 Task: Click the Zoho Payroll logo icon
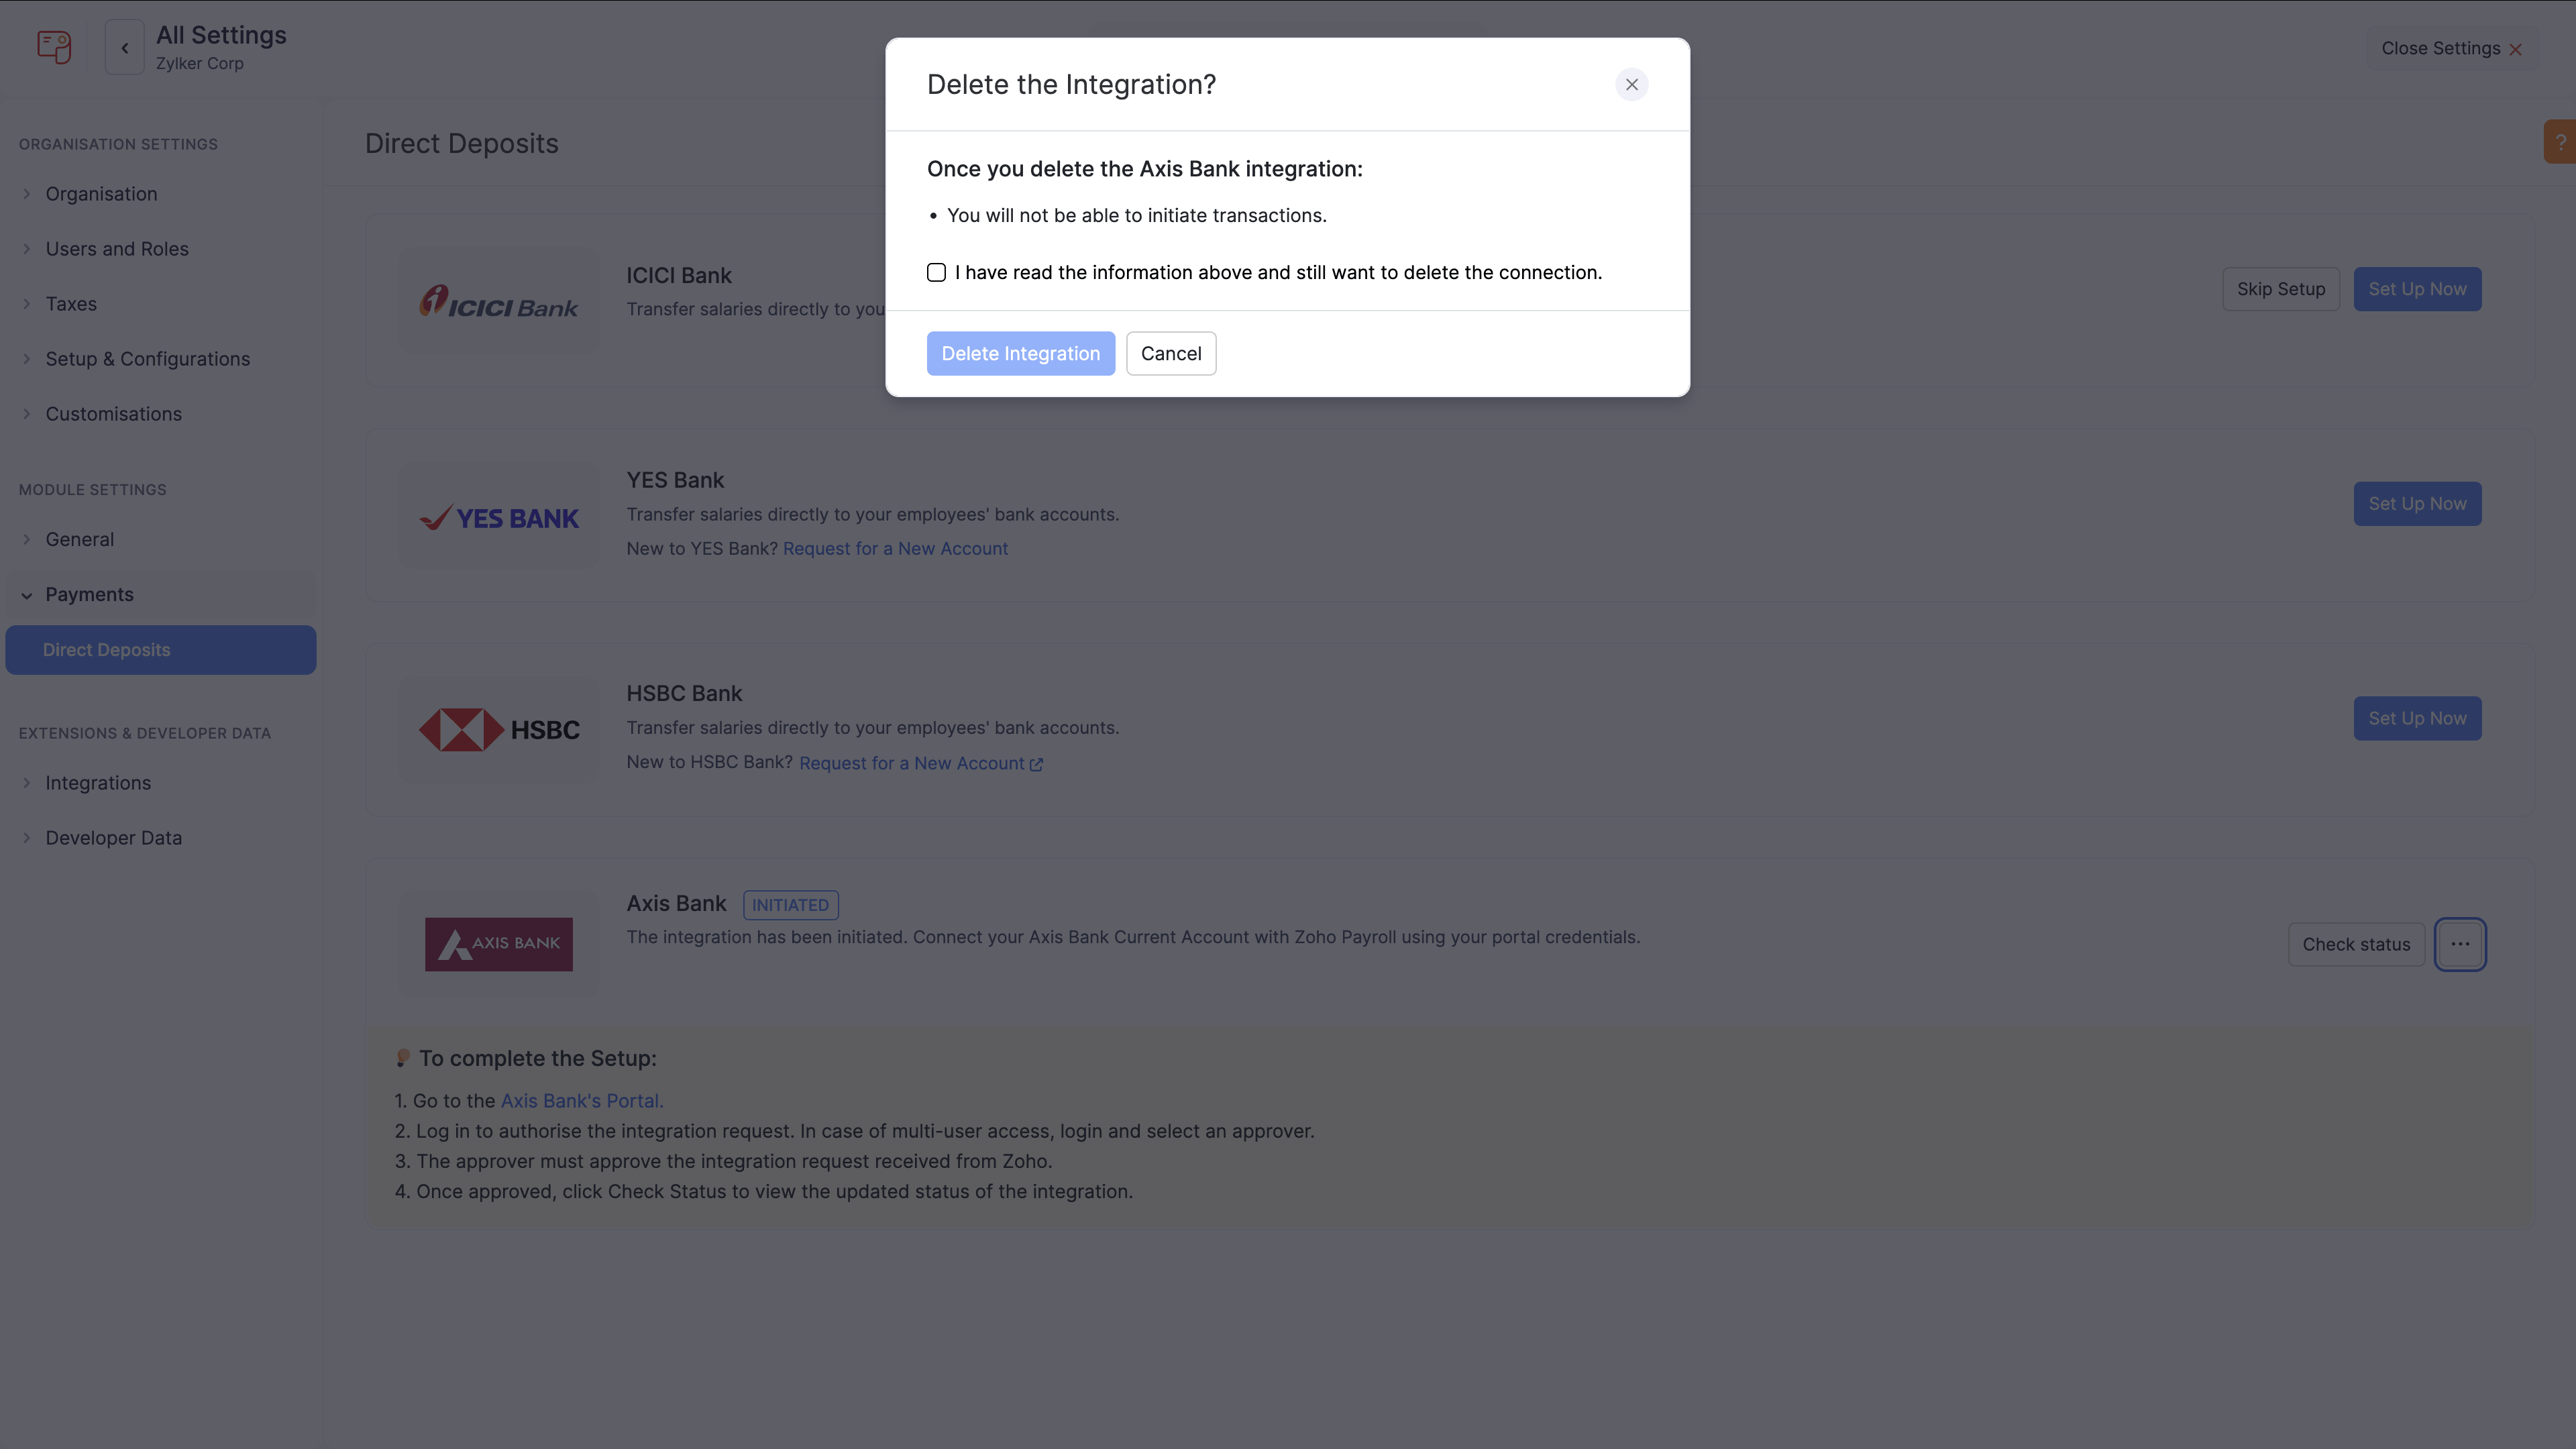(x=54, y=47)
